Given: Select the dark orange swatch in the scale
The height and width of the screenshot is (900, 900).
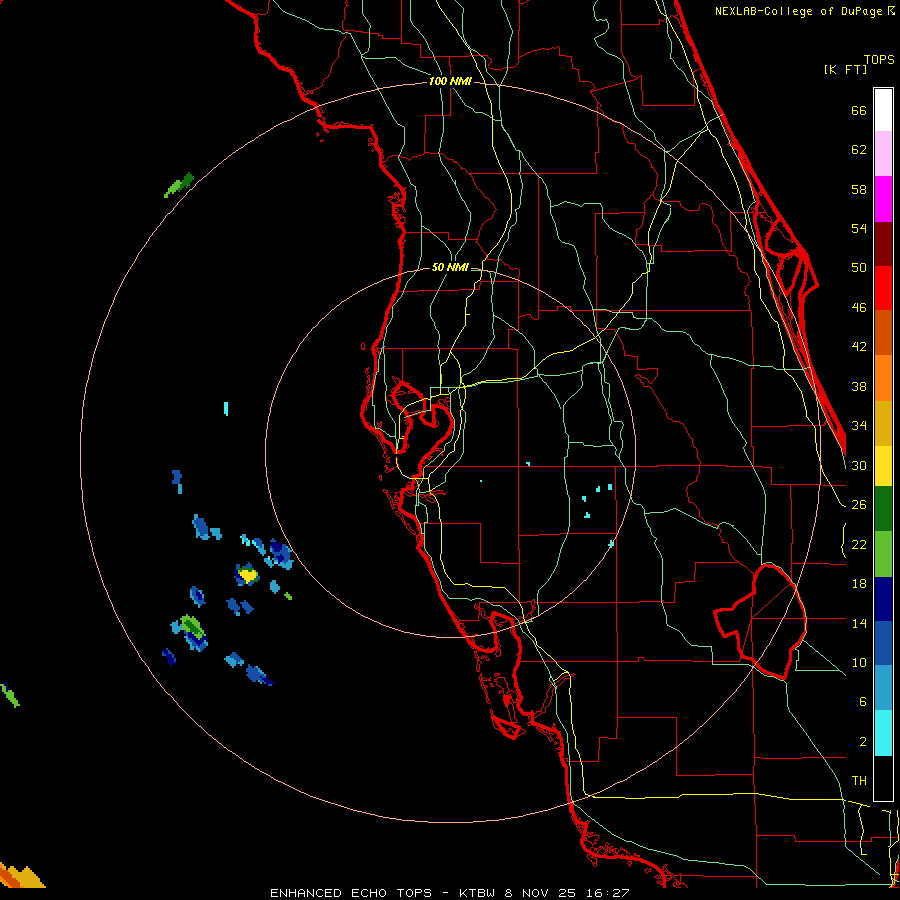Looking at the screenshot, I should (x=883, y=333).
